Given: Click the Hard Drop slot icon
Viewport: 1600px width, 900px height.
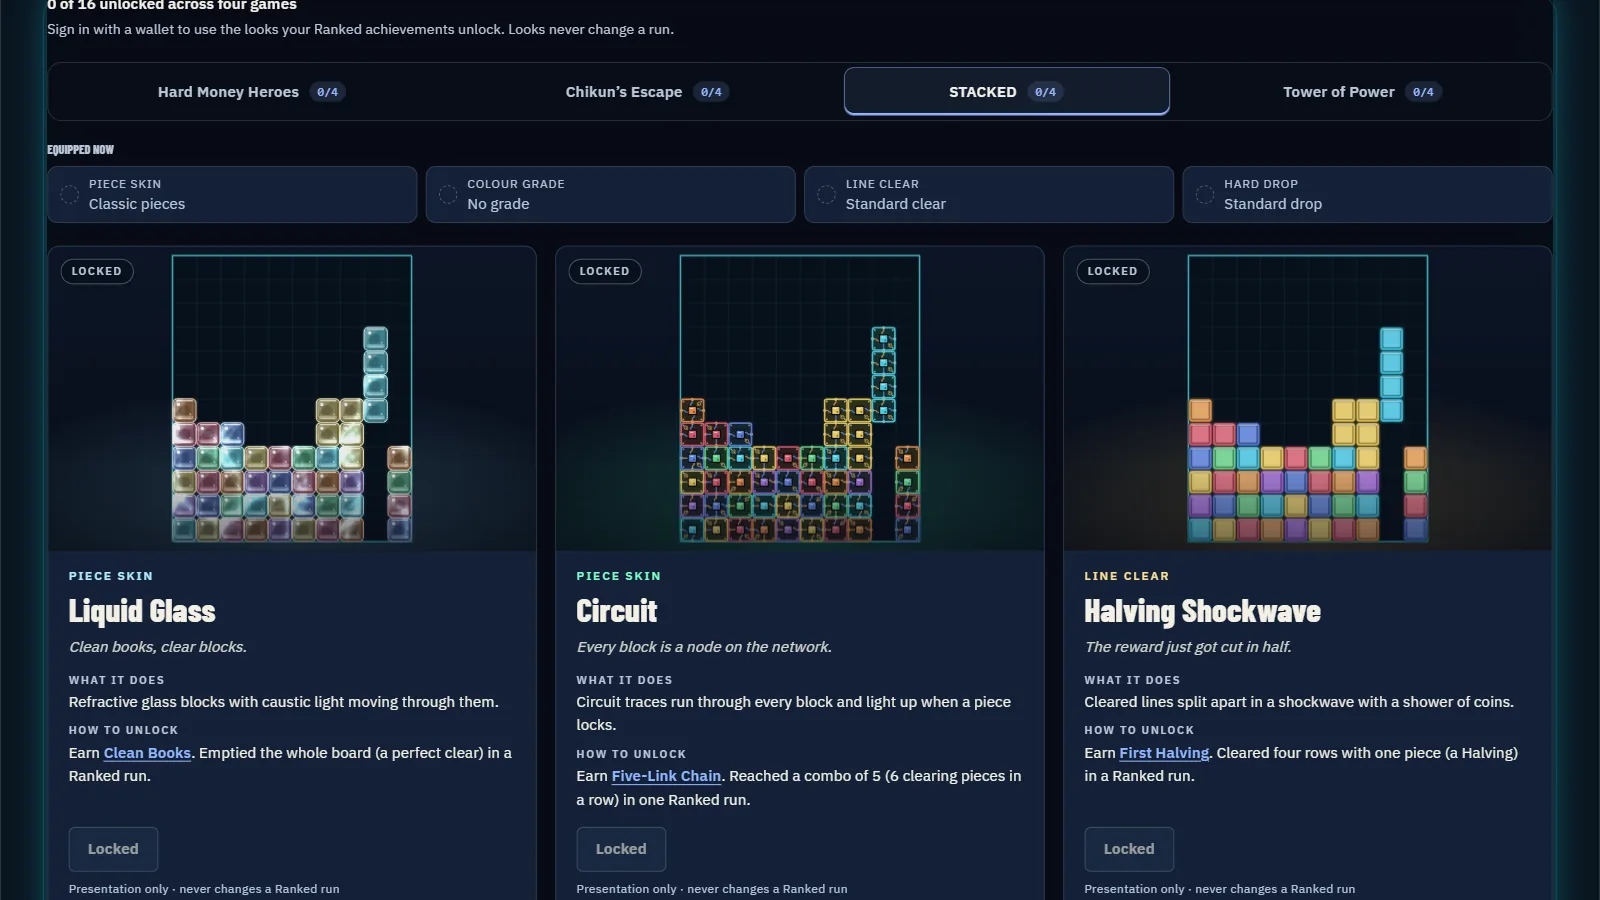Looking at the screenshot, I should click(1205, 194).
